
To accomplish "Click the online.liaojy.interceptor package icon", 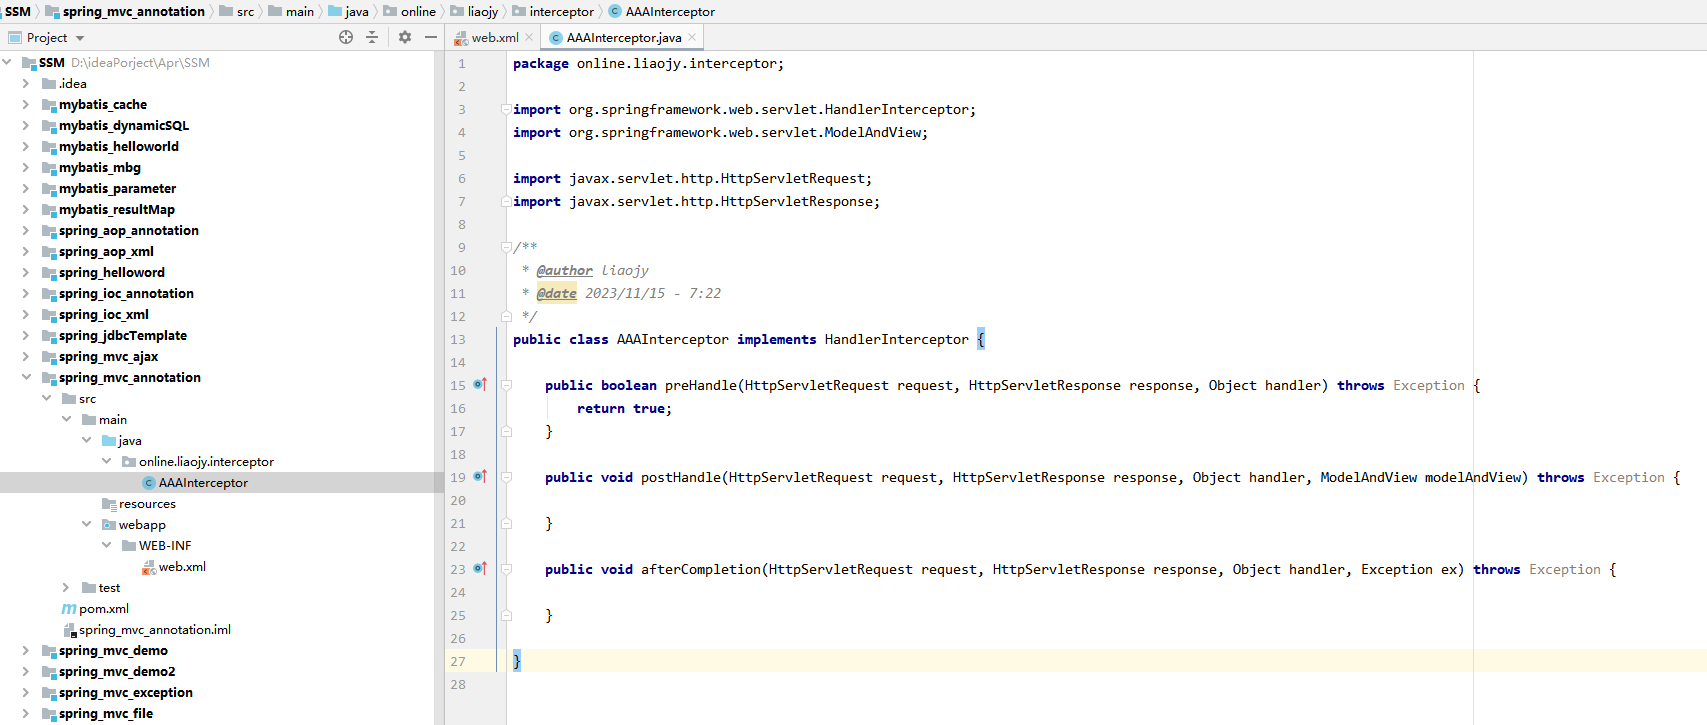I will pyautogui.click(x=129, y=462).
